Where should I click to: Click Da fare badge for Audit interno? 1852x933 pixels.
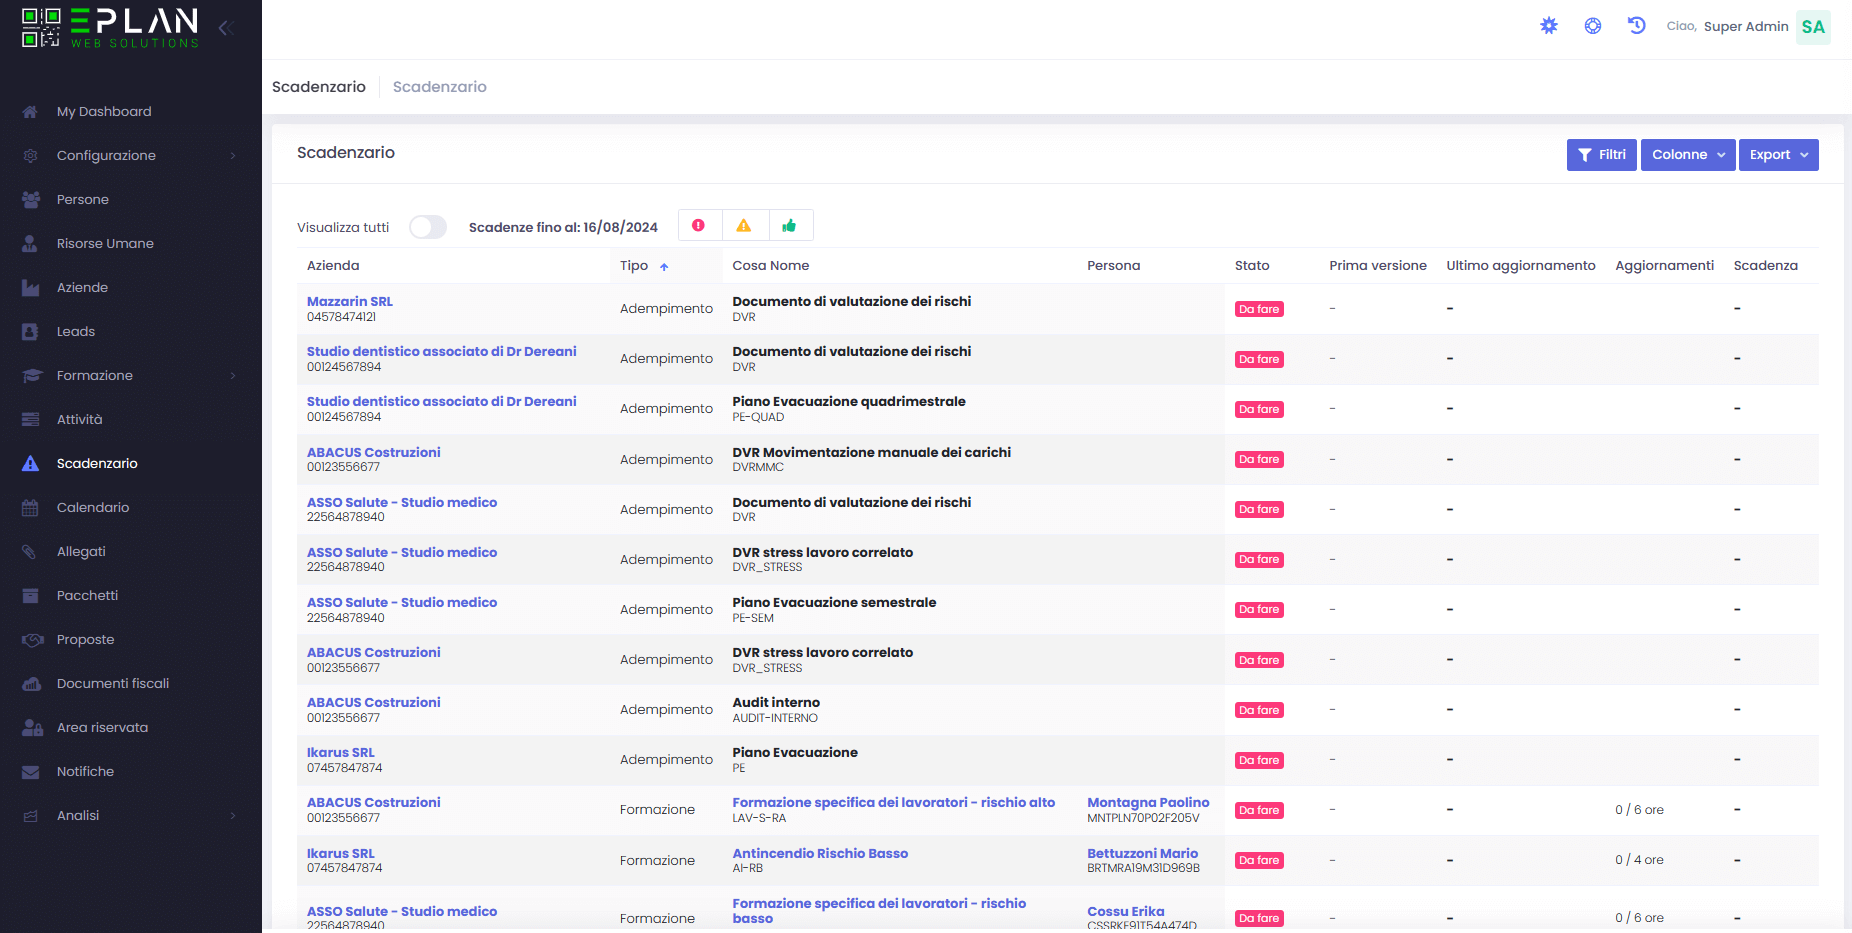(x=1259, y=710)
